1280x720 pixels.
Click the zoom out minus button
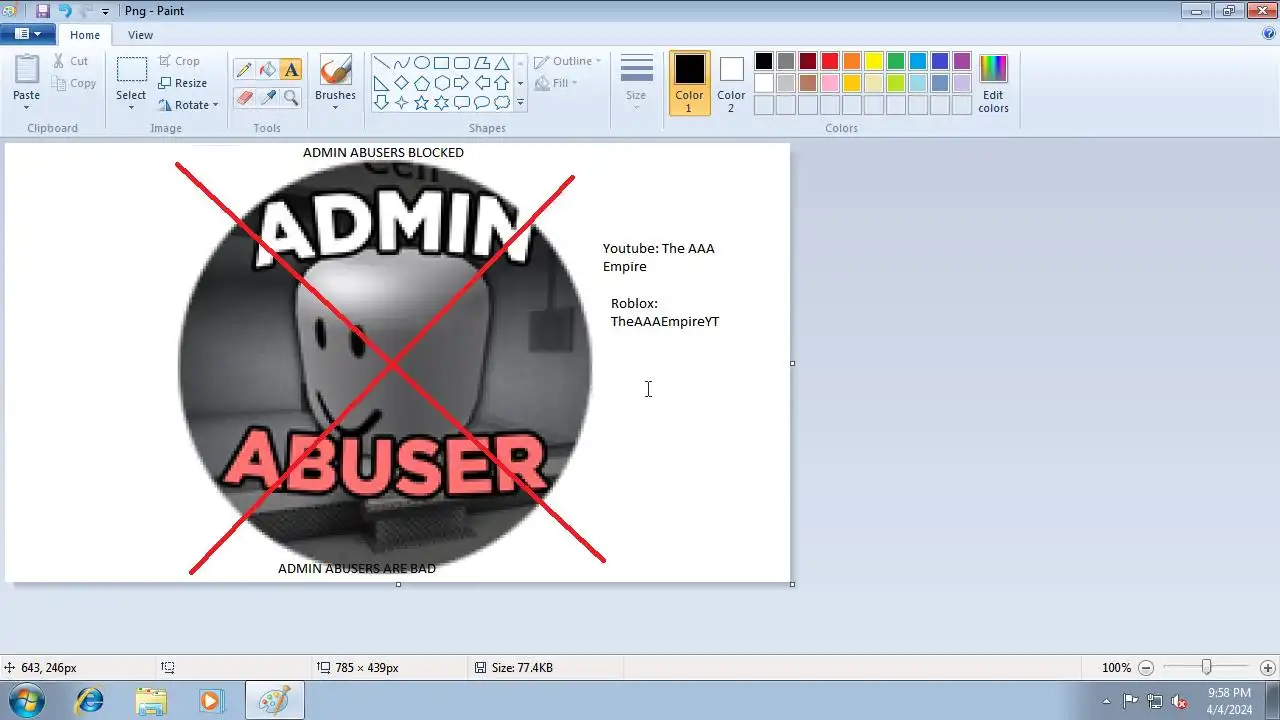(1146, 667)
